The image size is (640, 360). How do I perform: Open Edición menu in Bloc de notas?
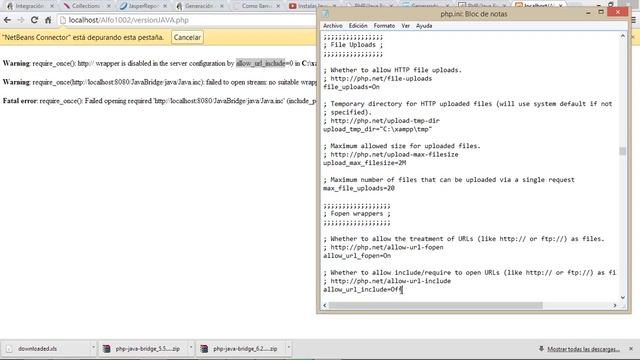(358, 26)
